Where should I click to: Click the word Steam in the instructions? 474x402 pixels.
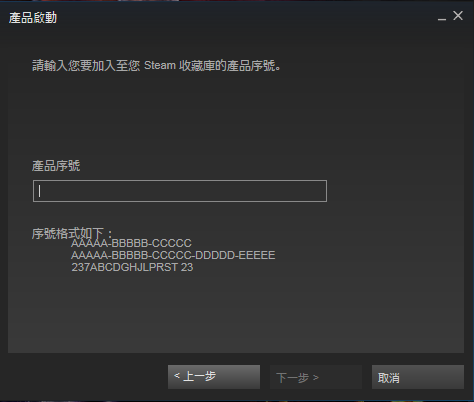point(160,66)
